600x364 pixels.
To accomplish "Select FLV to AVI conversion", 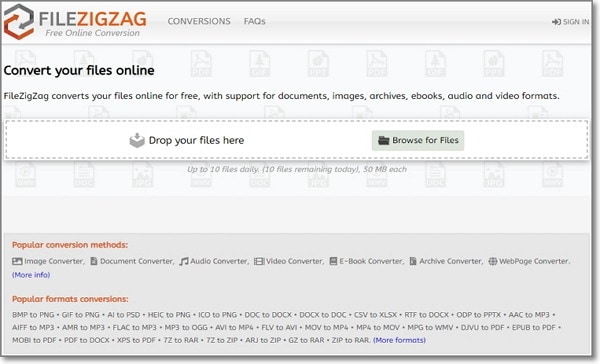I will point(279,327).
